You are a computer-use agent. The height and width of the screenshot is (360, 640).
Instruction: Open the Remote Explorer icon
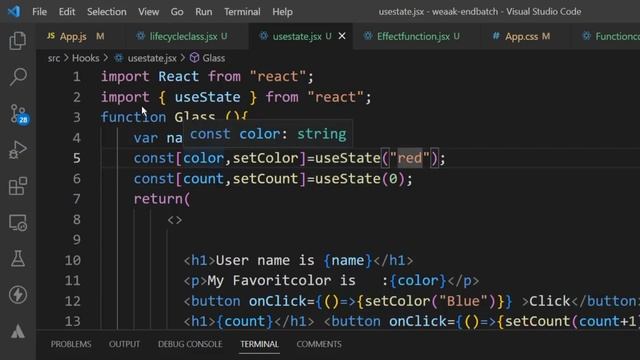[18, 223]
